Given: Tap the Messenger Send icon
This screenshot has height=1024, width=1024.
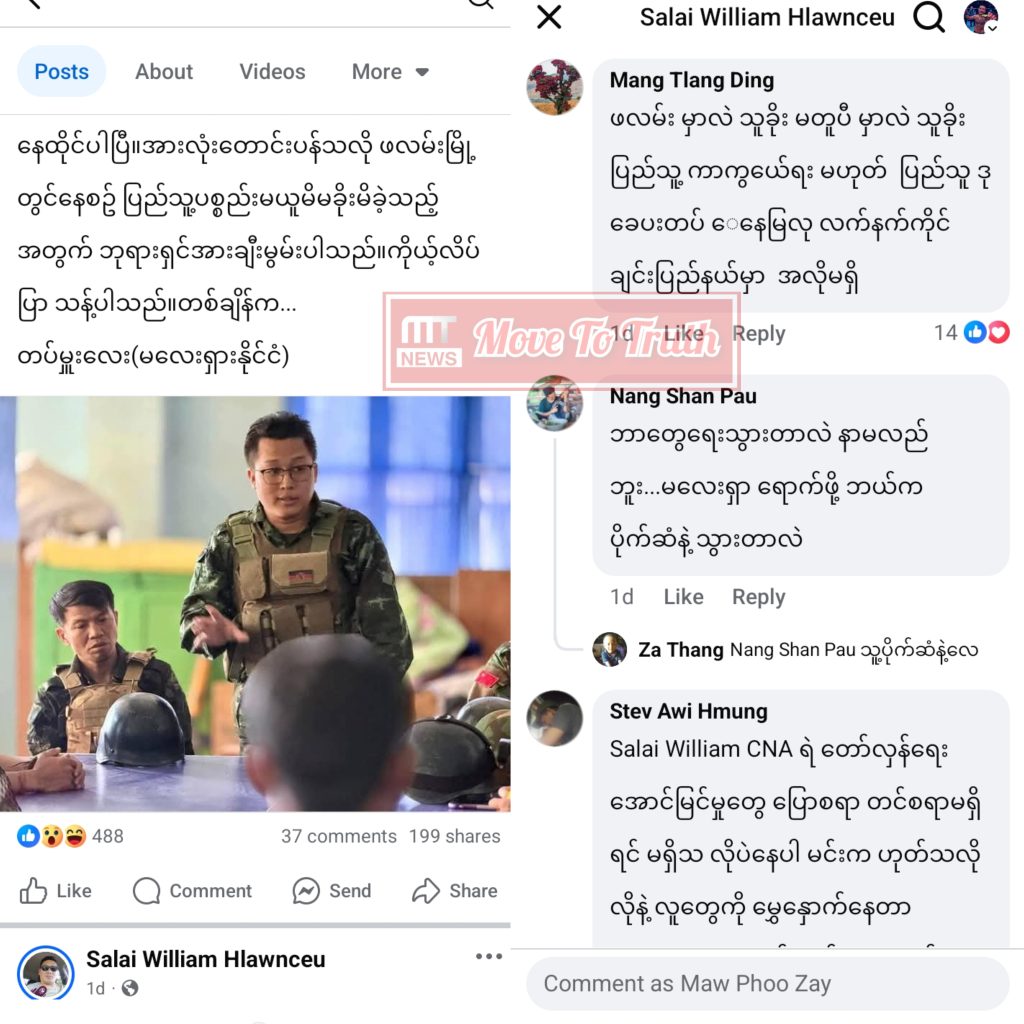Looking at the screenshot, I should (x=306, y=891).
